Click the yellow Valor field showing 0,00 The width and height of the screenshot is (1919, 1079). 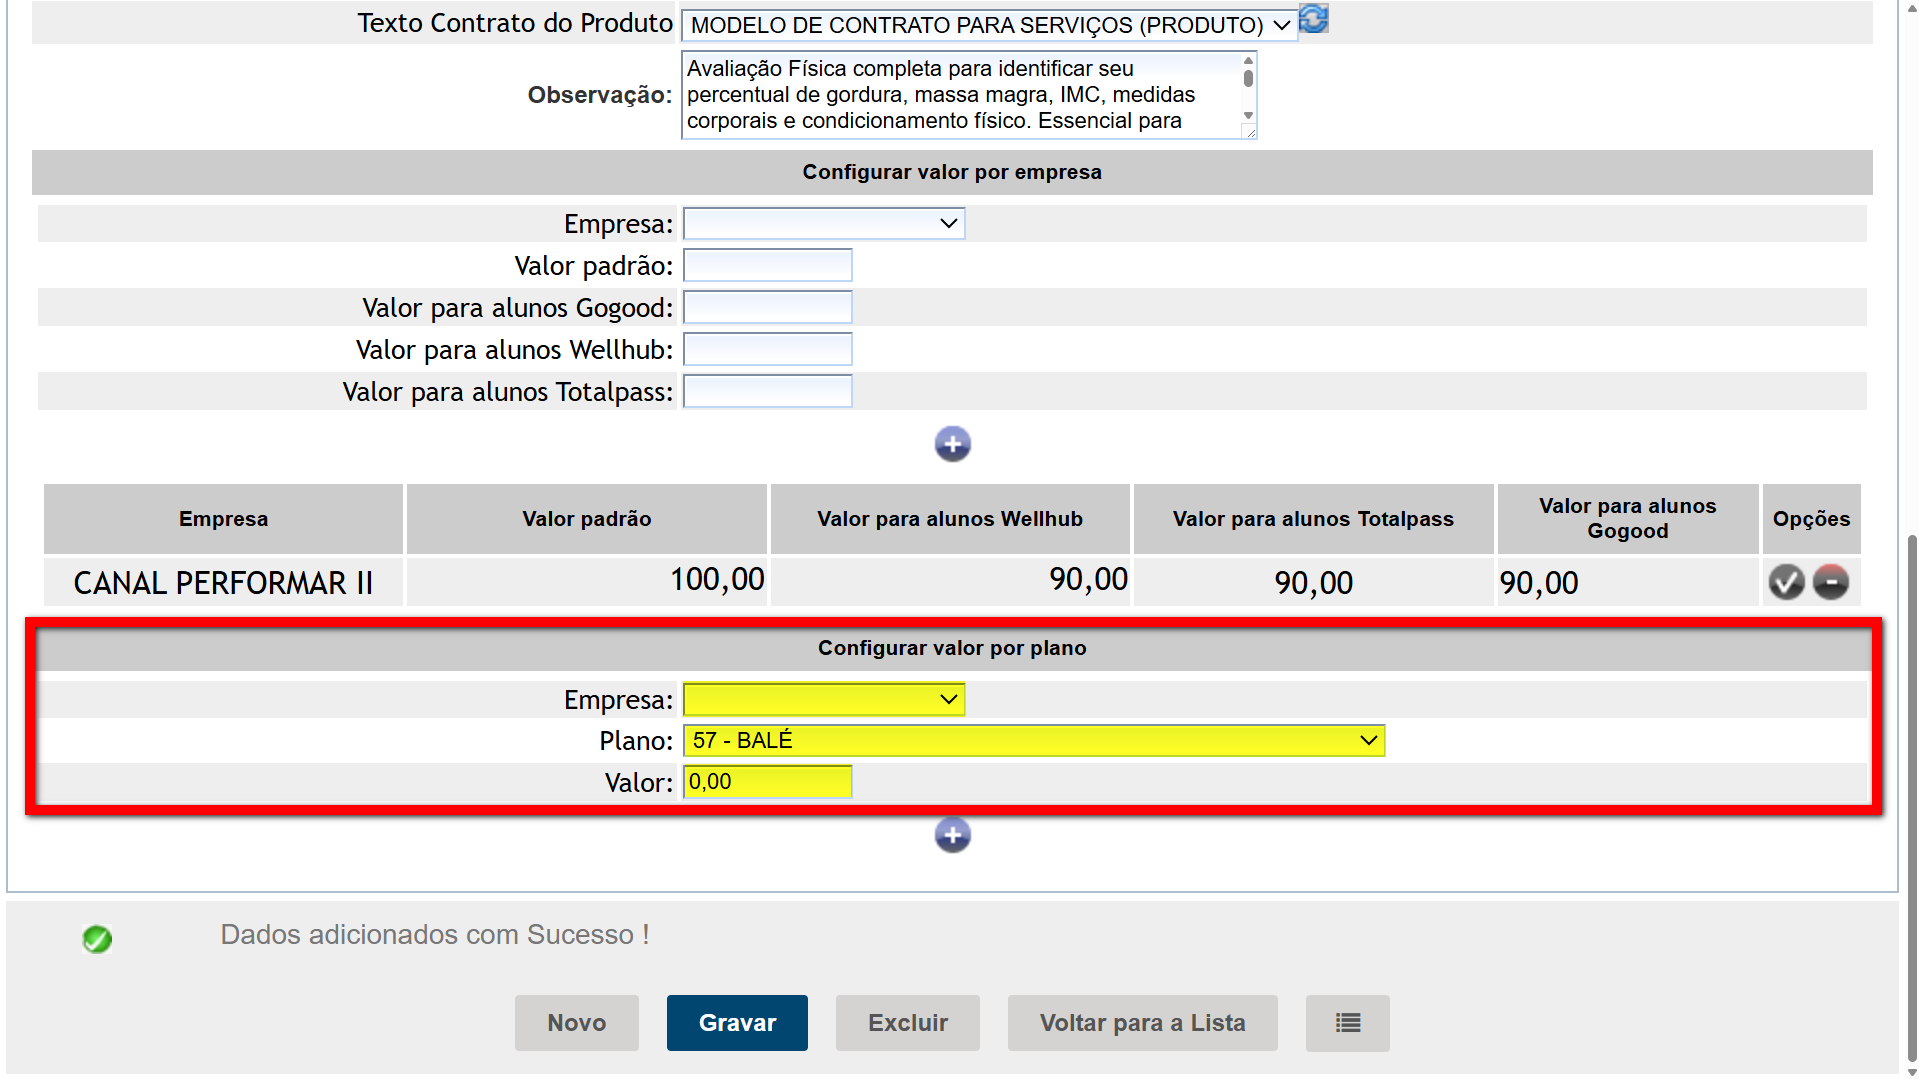[x=767, y=782]
